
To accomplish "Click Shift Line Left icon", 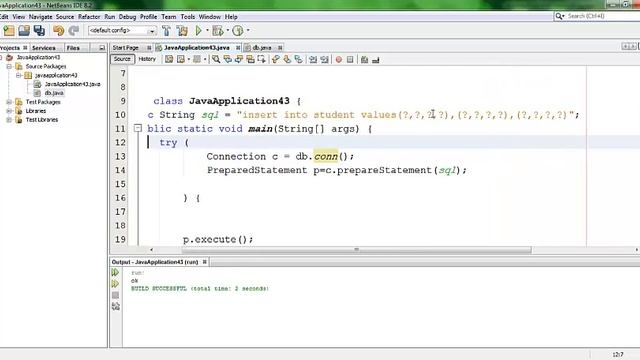I will pos(313,60).
